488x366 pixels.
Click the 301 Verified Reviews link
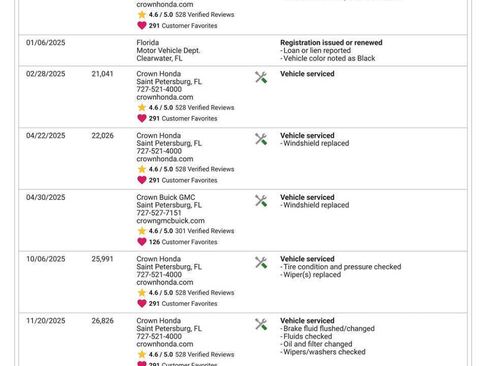pyautogui.click(x=205, y=231)
